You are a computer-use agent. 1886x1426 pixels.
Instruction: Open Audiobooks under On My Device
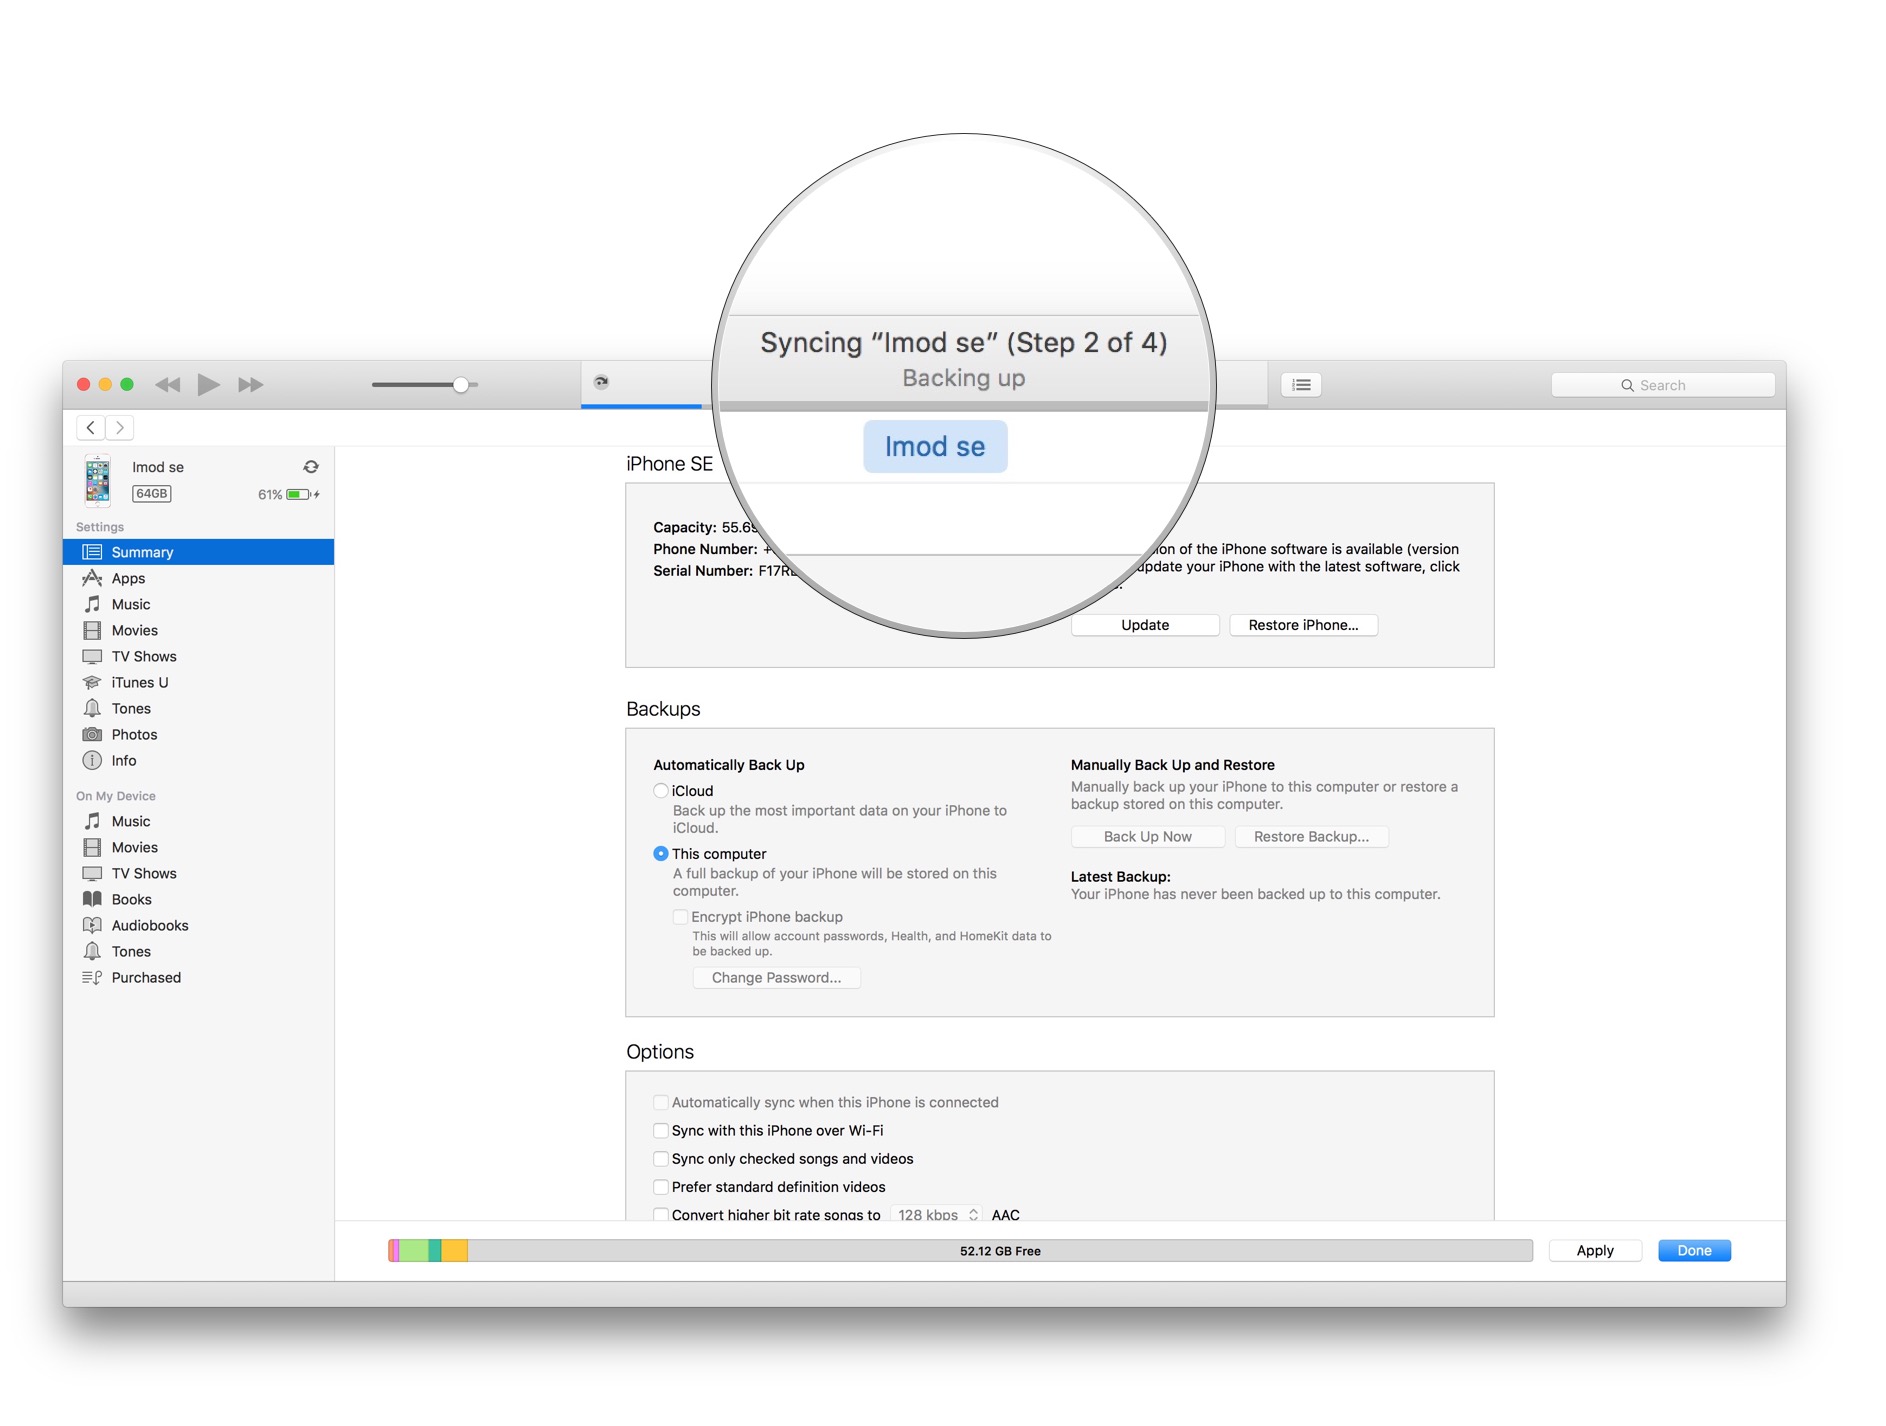[198, 925]
